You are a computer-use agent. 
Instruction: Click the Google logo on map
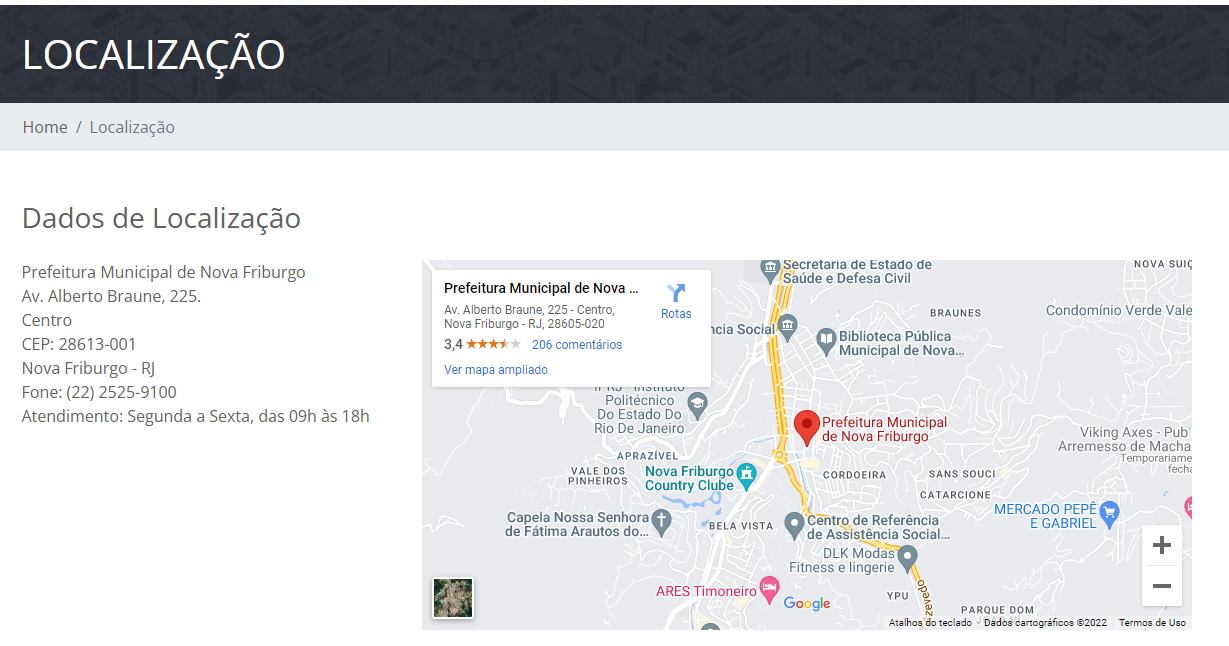pyautogui.click(x=806, y=603)
